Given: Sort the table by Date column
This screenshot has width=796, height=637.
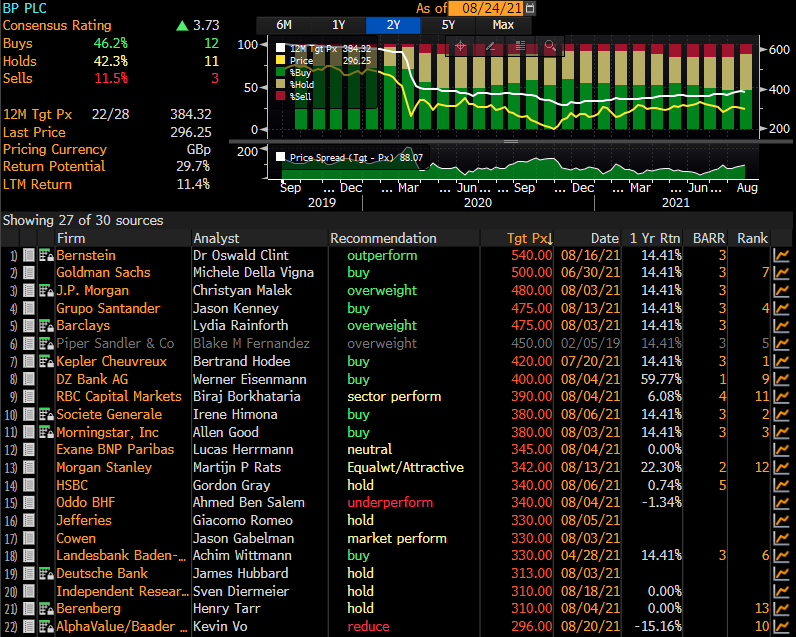Looking at the screenshot, I should tap(604, 238).
